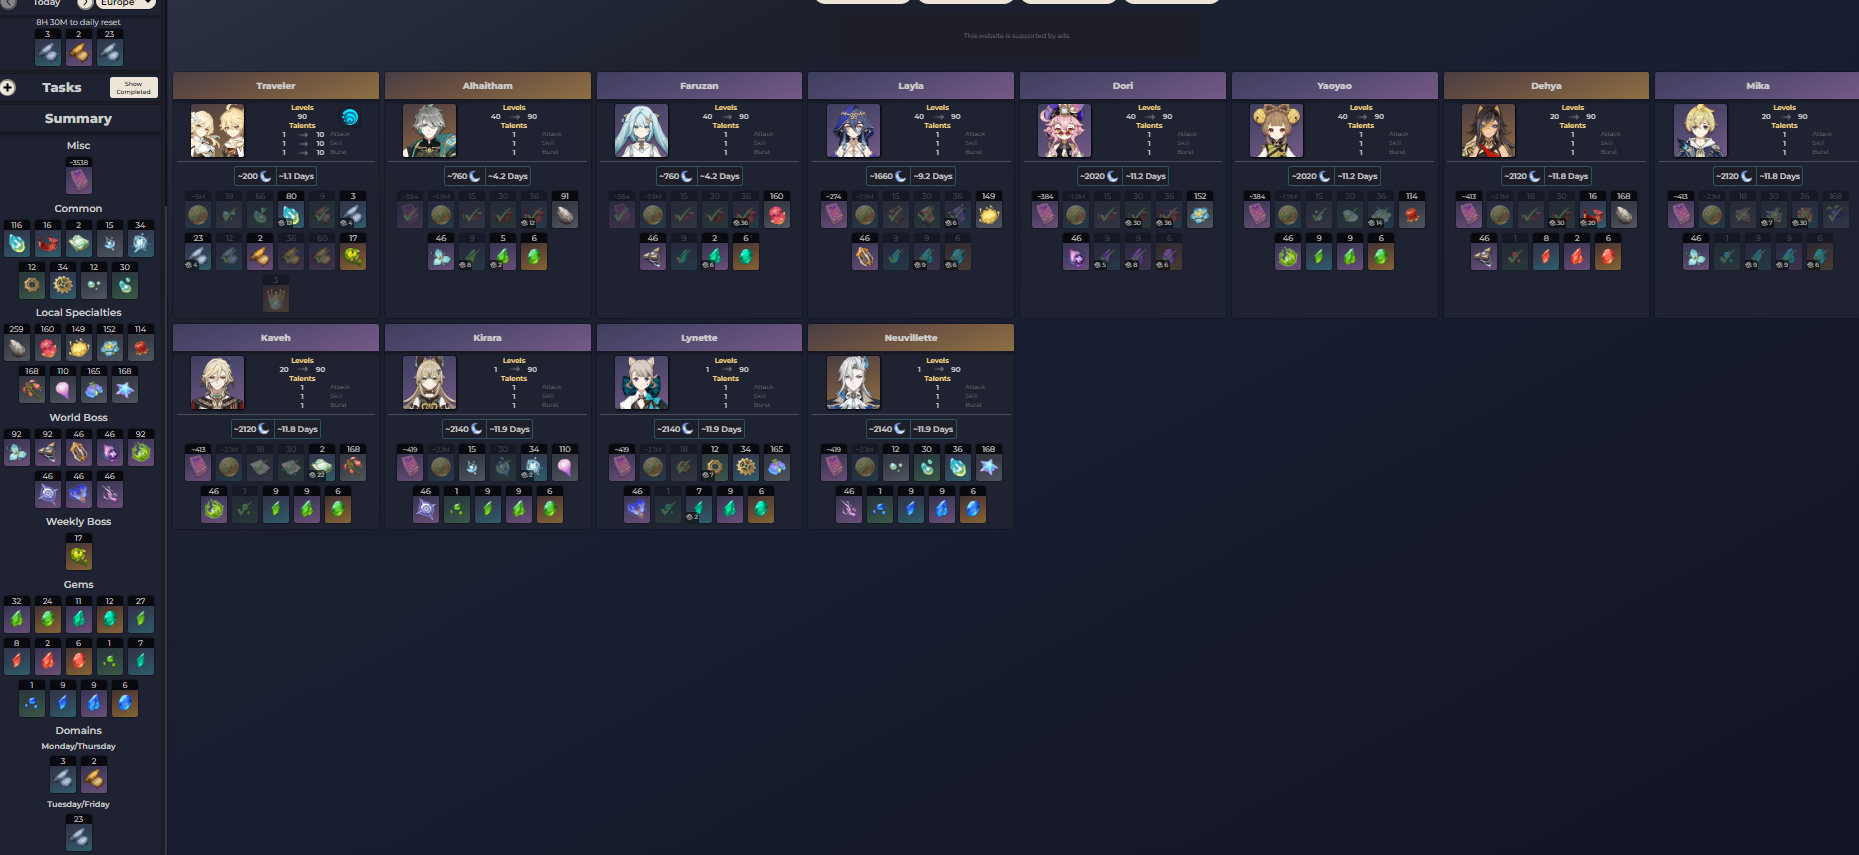1859x855 pixels.
Task: Open the Europe server dropdown
Action: point(127,3)
